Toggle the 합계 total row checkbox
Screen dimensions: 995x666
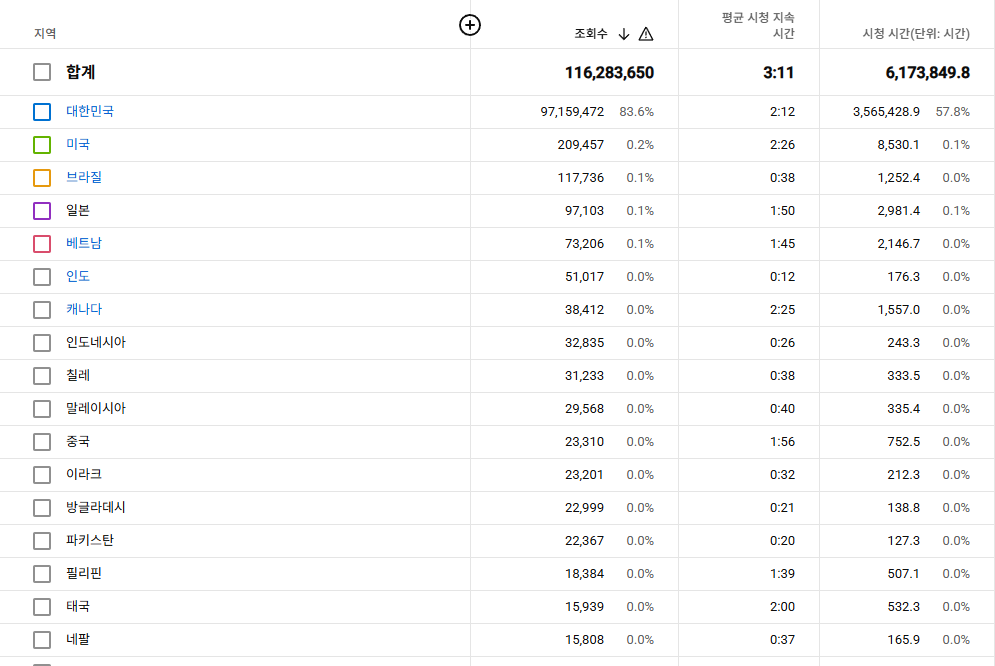42,72
